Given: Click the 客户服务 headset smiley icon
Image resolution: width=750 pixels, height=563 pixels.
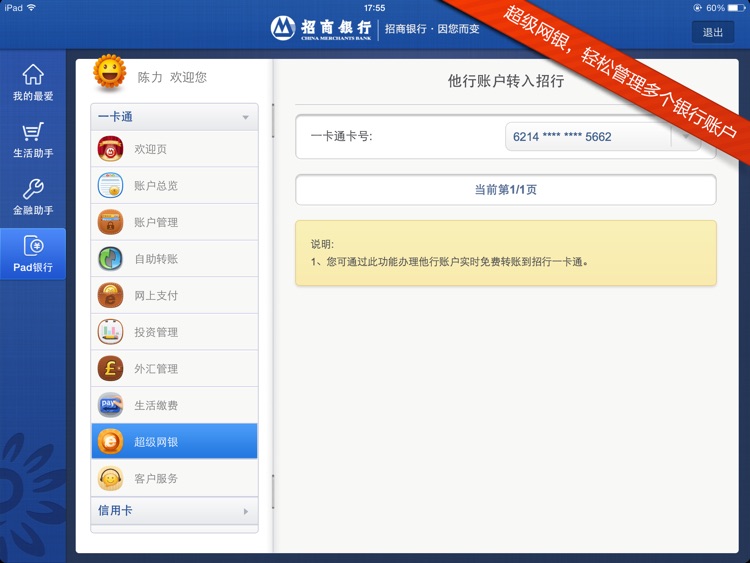Looking at the screenshot, I should [110, 478].
